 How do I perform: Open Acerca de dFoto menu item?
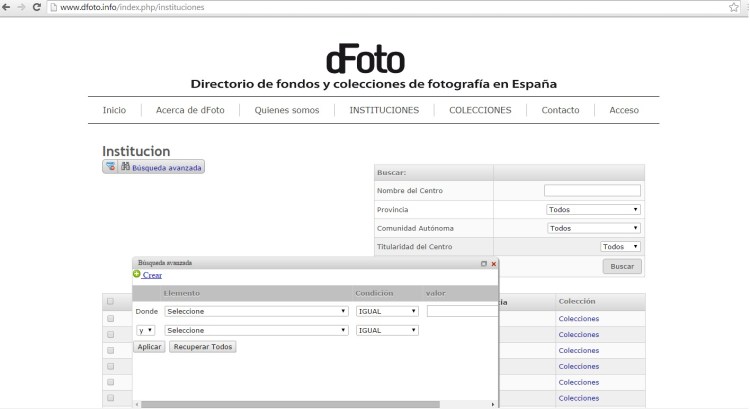click(190, 110)
